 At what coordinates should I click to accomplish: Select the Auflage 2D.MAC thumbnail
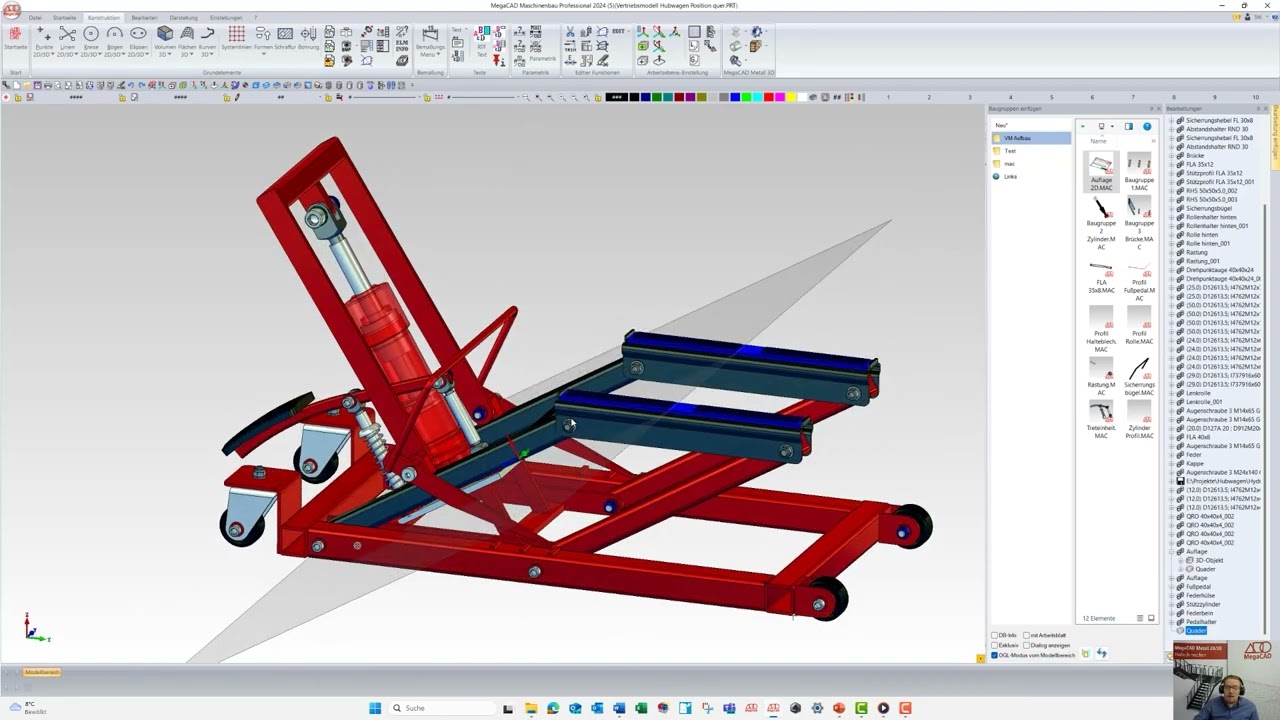(x=1101, y=173)
